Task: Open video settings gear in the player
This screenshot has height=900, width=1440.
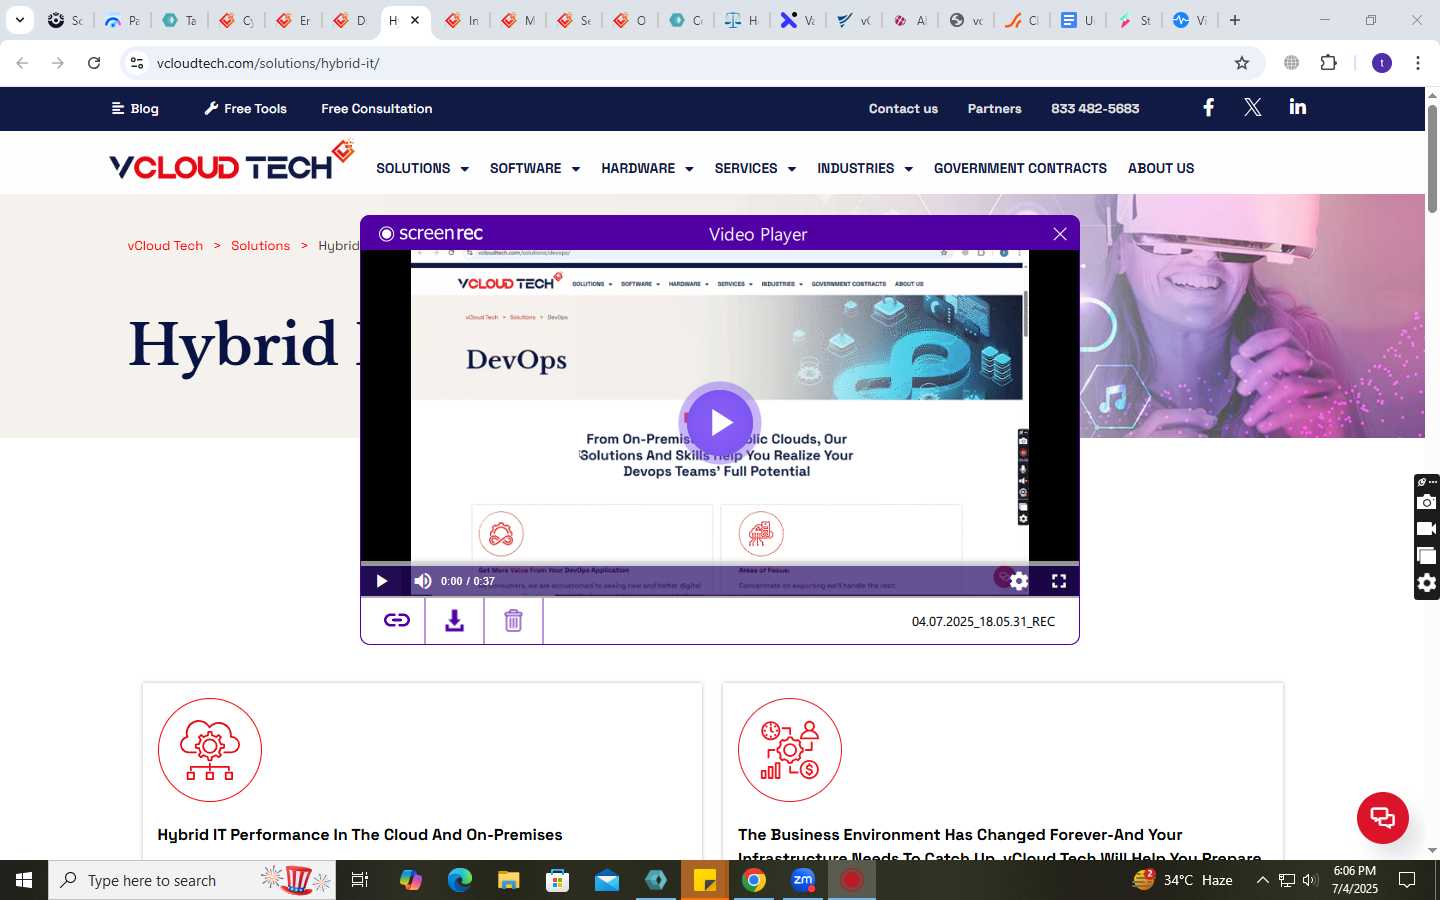Action: coord(1018,581)
